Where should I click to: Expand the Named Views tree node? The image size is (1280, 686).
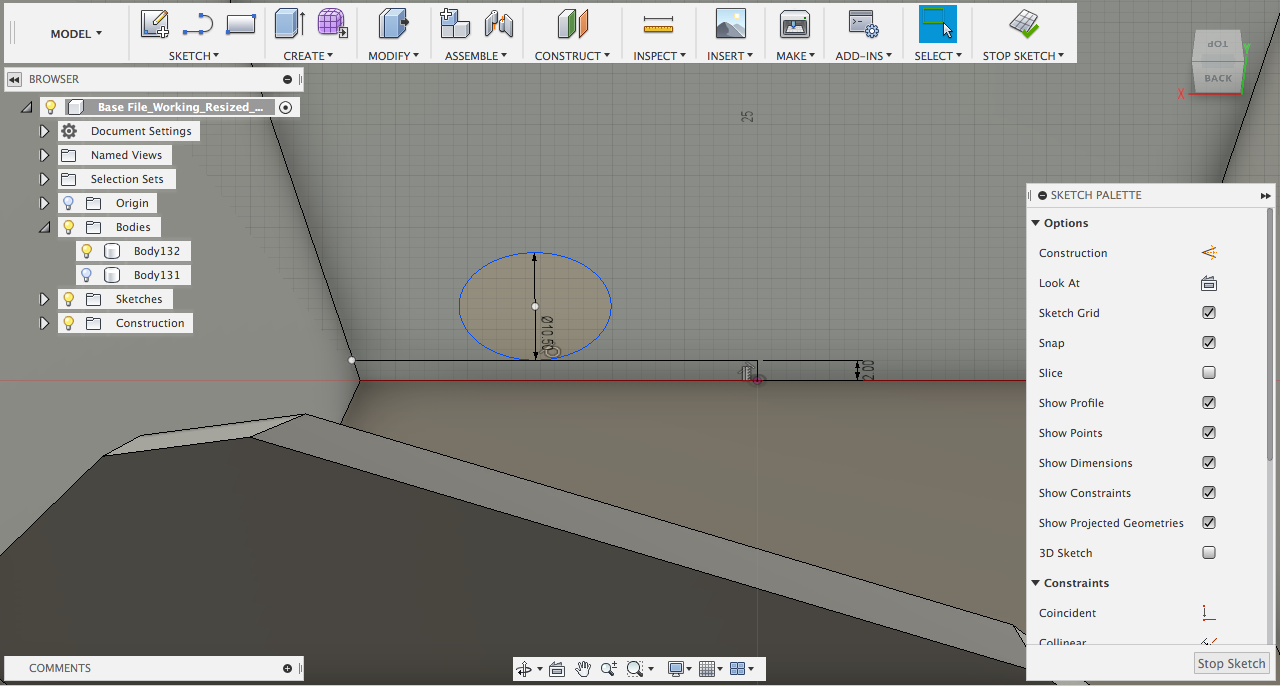(x=44, y=155)
